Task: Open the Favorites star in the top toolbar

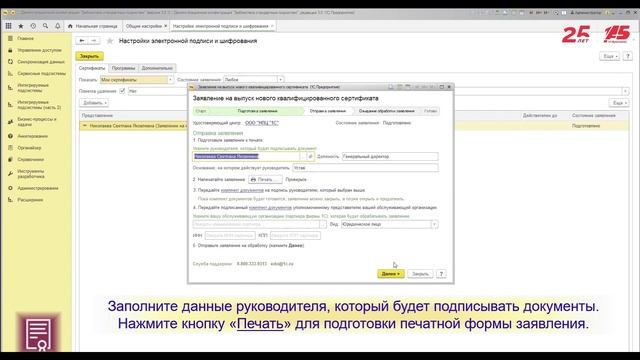Action: [20, 26]
